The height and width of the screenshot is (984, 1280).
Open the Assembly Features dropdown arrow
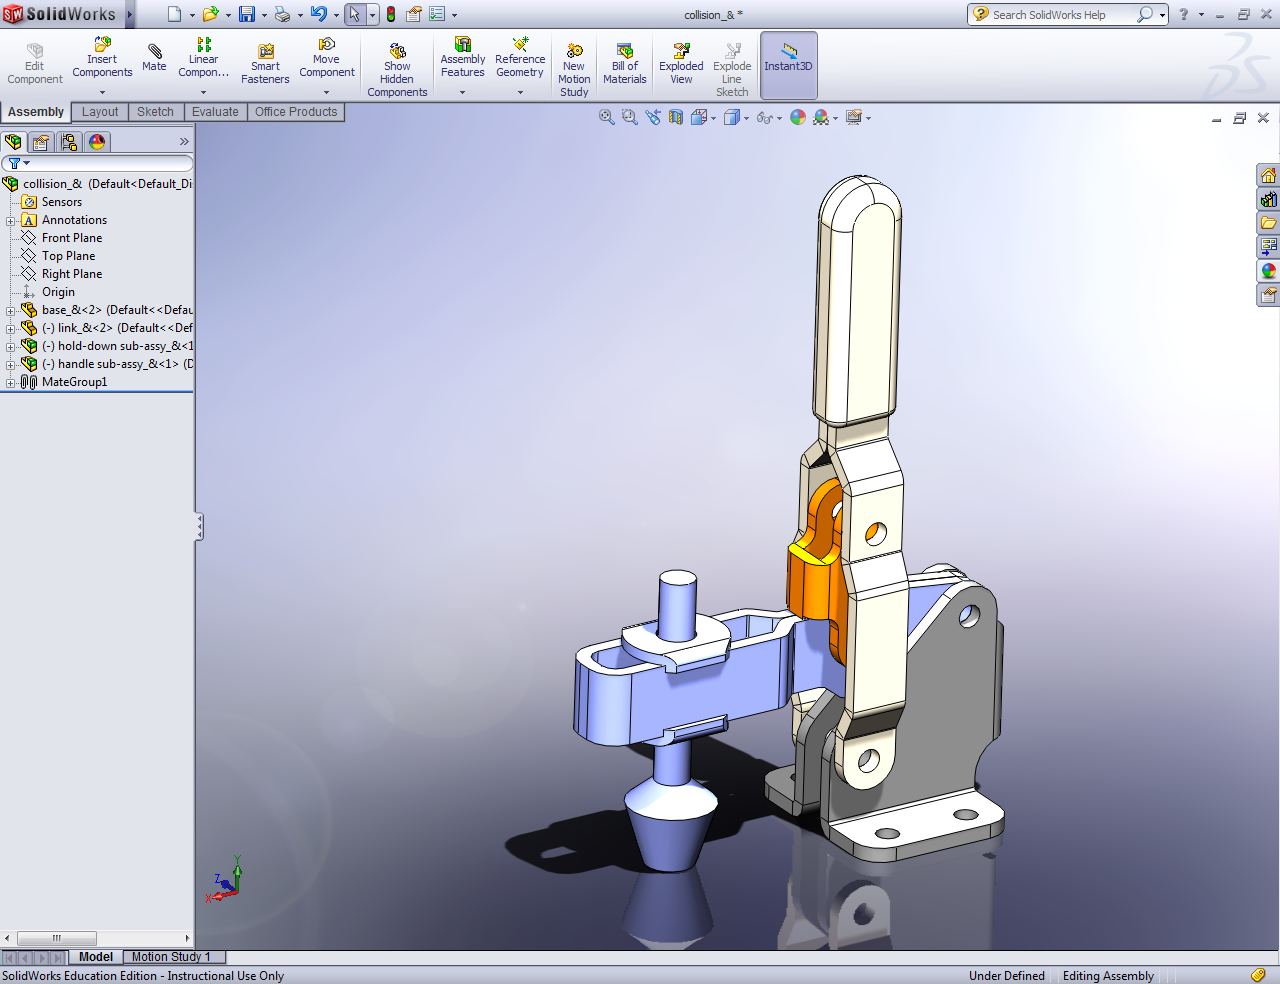click(x=462, y=92)
